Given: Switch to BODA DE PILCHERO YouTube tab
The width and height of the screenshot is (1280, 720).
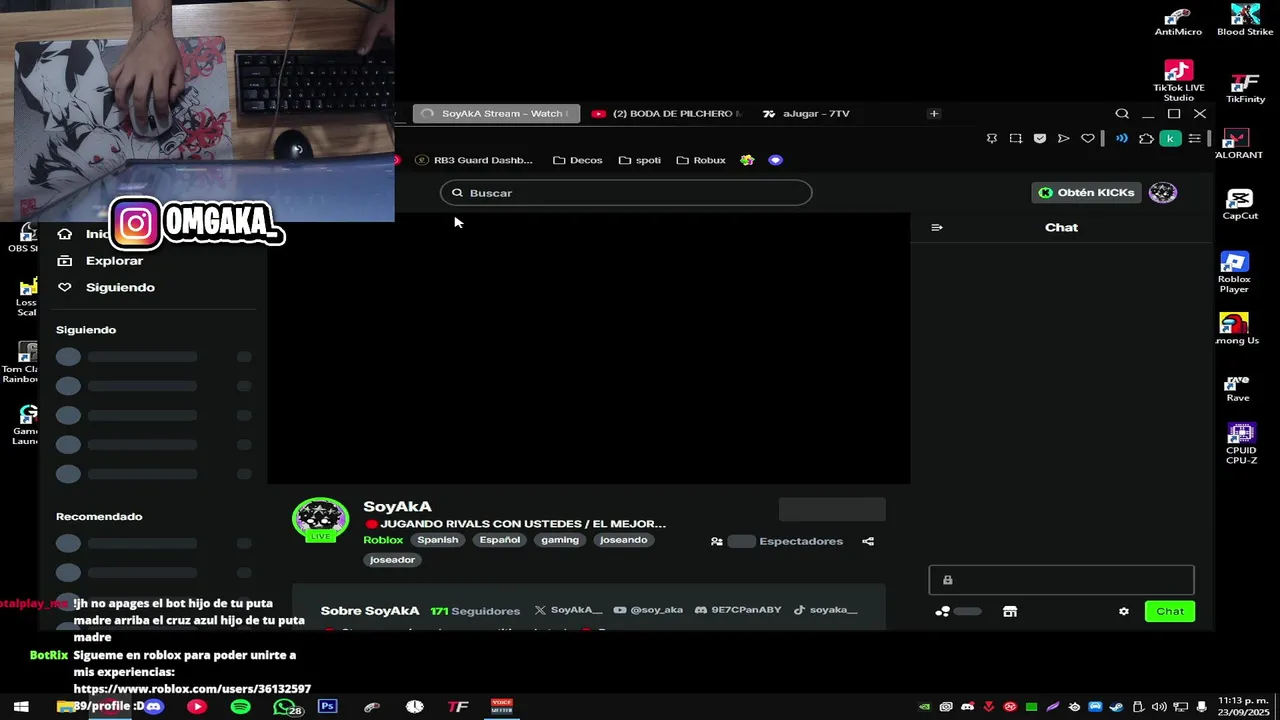Looking at the screenshot, I should (666, 114).
